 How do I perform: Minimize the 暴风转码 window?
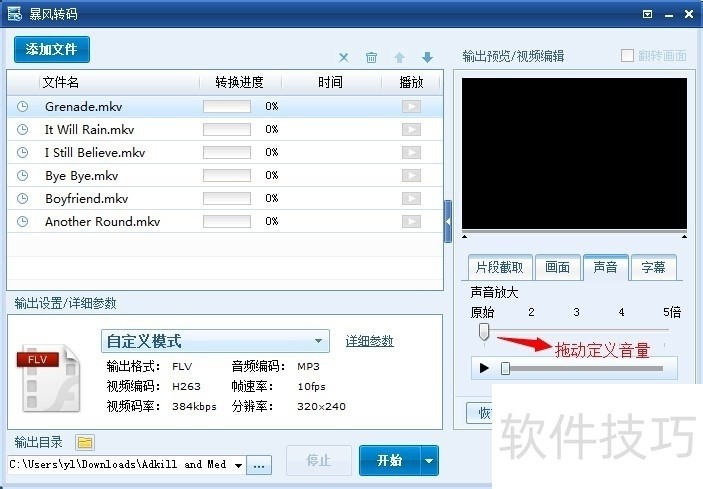669,15
